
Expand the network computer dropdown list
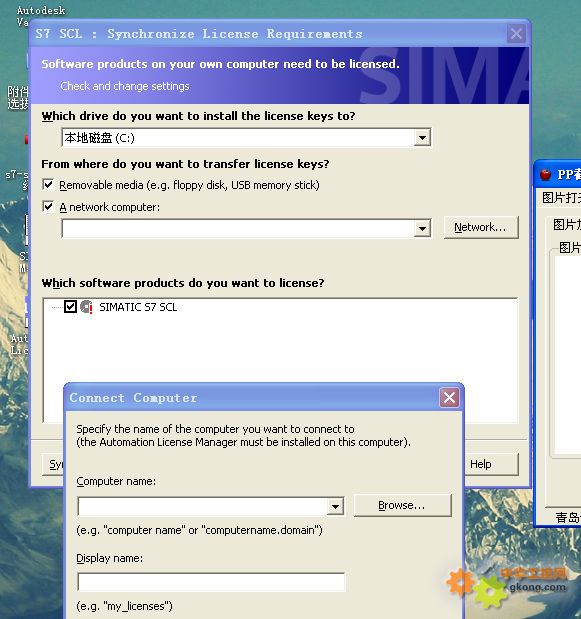(x=422, y=229)
